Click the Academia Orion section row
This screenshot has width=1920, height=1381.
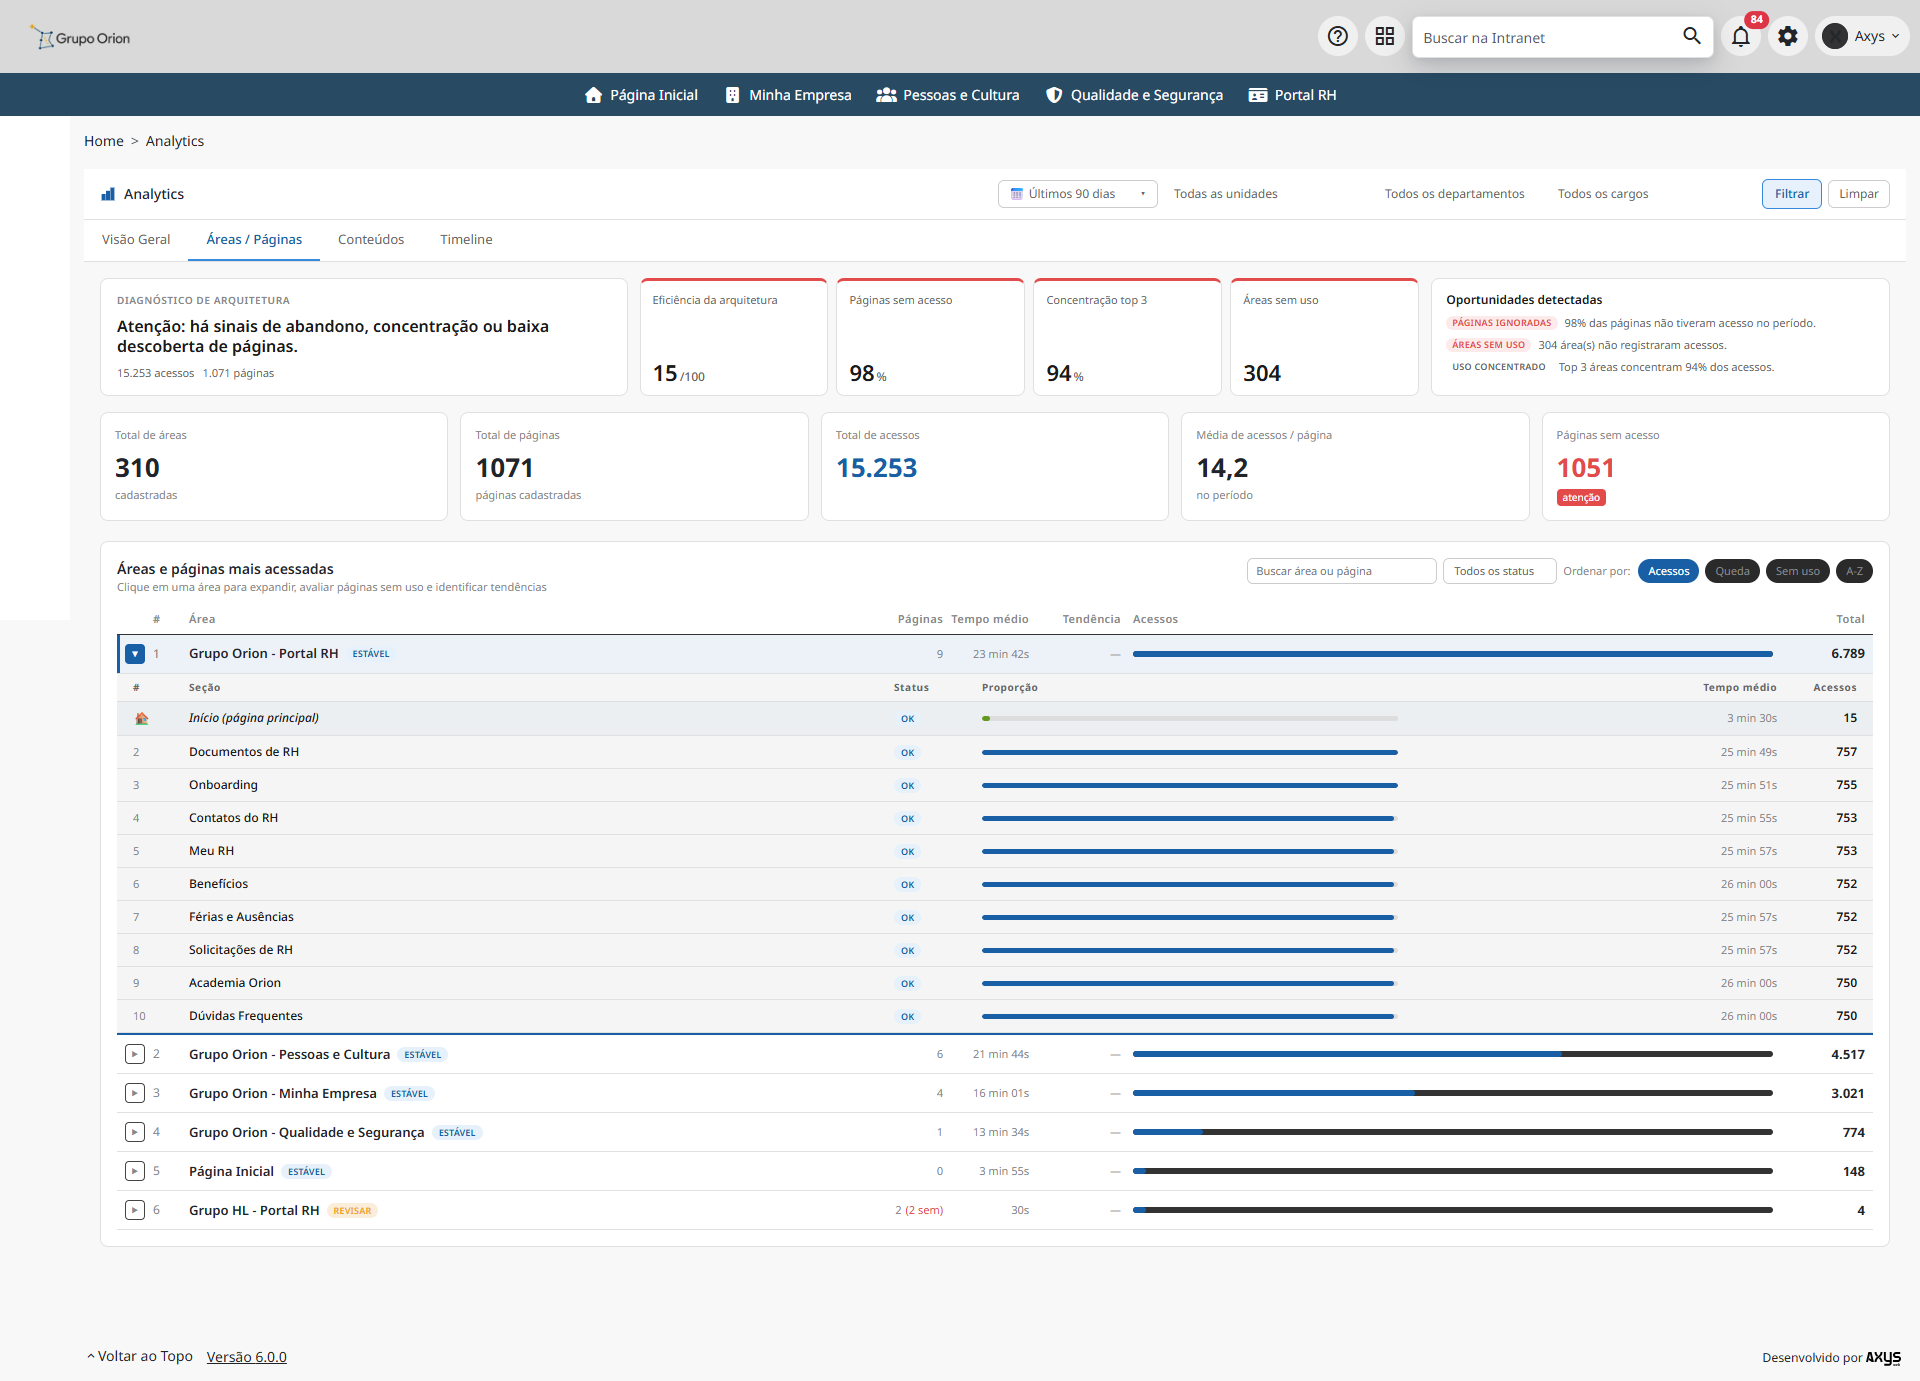tap(995, 983)
